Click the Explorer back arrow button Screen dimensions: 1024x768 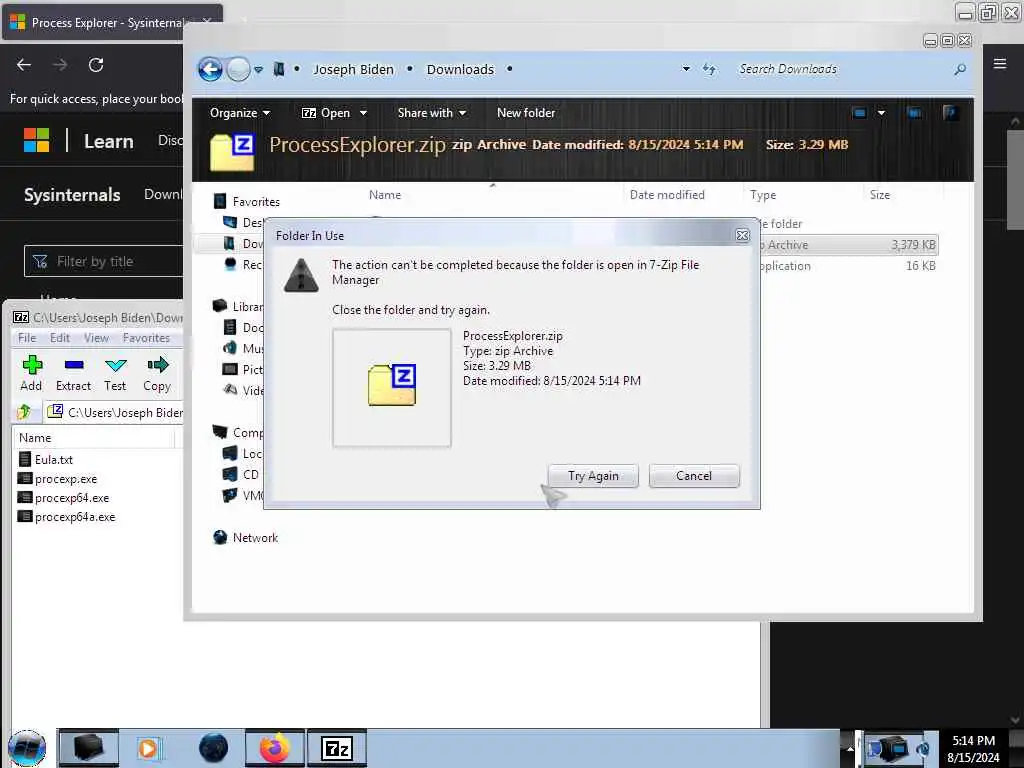[x=210, y=69]
